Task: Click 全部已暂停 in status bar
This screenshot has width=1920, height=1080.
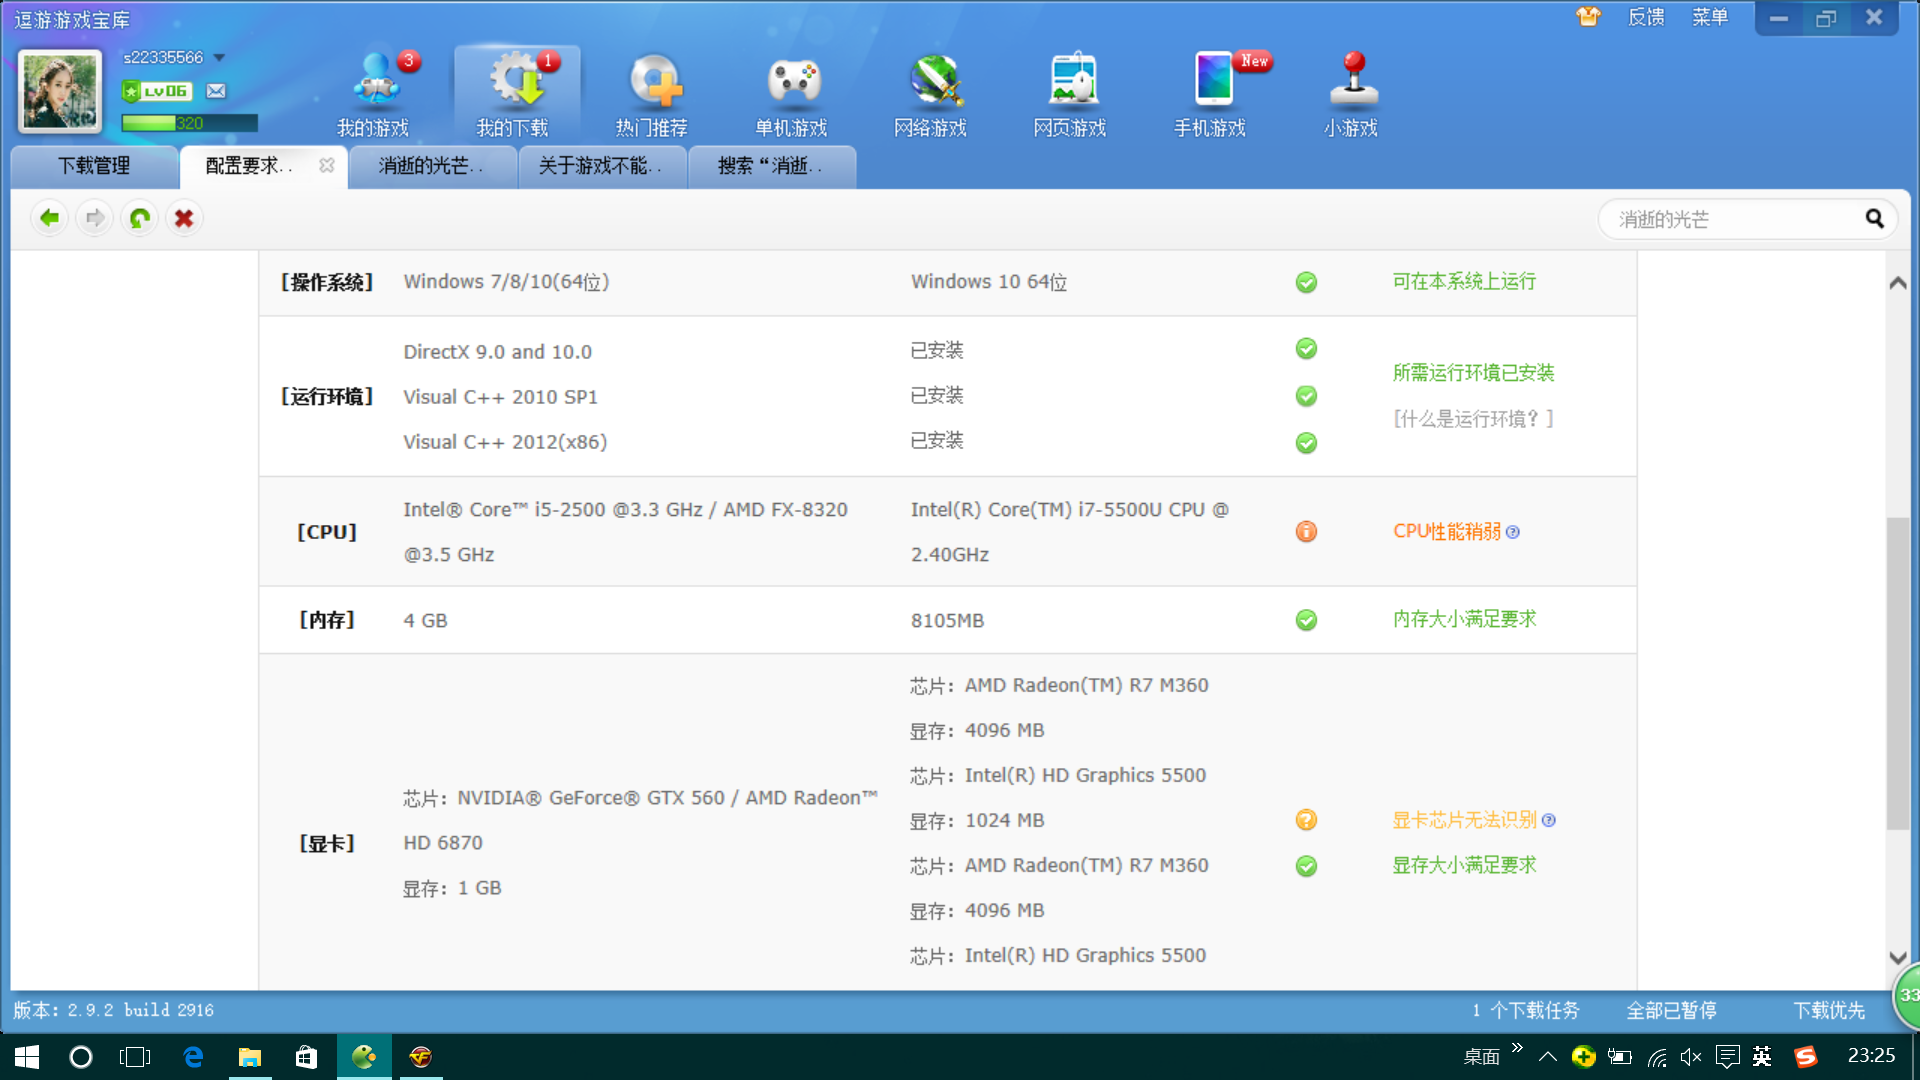Action: (x=1671, y=1011)
